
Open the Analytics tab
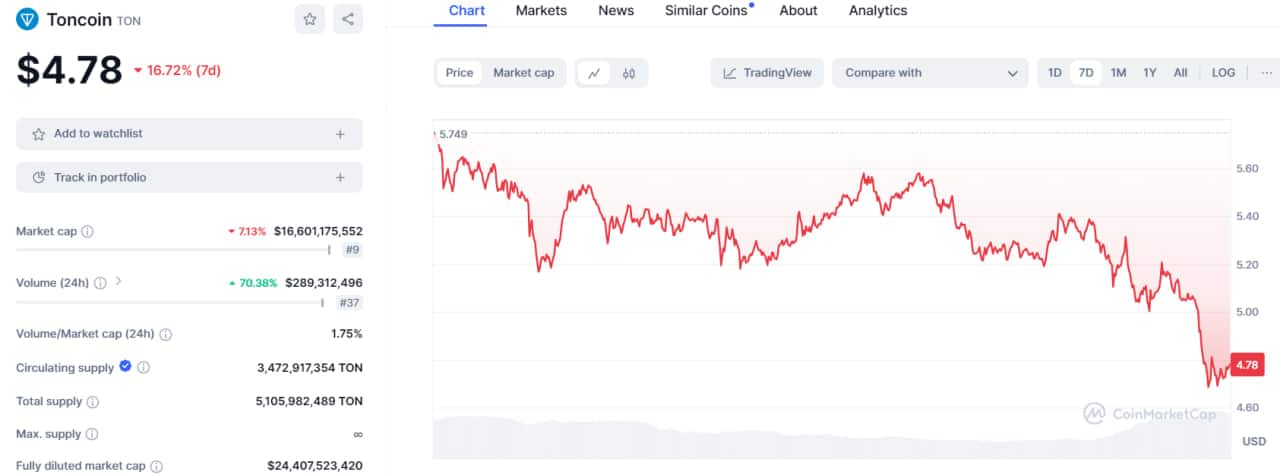(x=878, y=11)
